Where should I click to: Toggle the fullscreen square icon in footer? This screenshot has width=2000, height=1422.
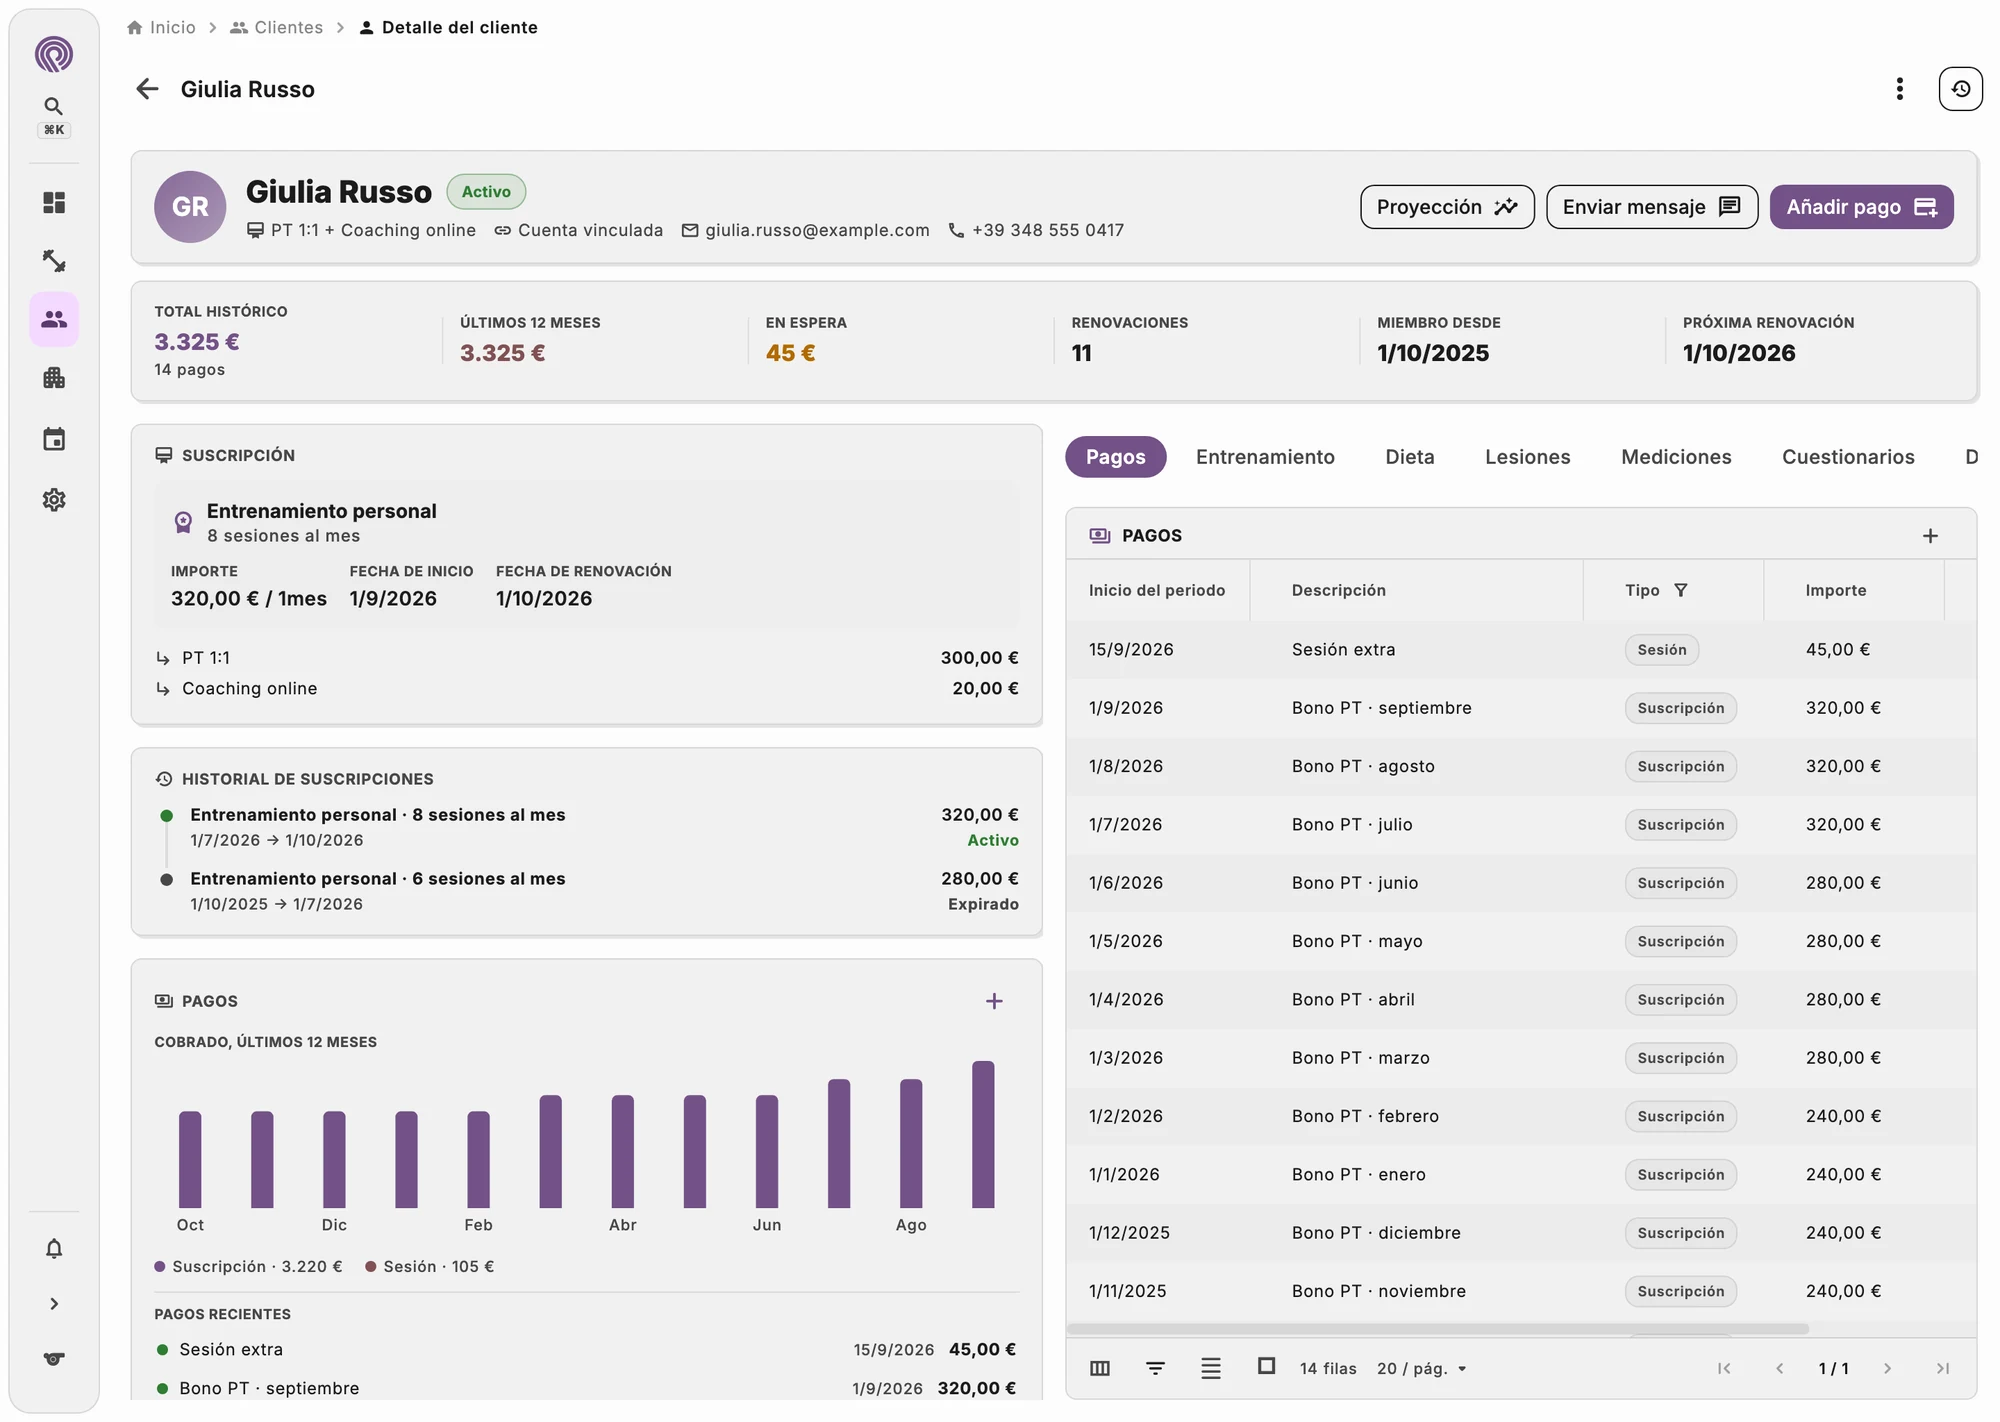tap(1266, 1366)
